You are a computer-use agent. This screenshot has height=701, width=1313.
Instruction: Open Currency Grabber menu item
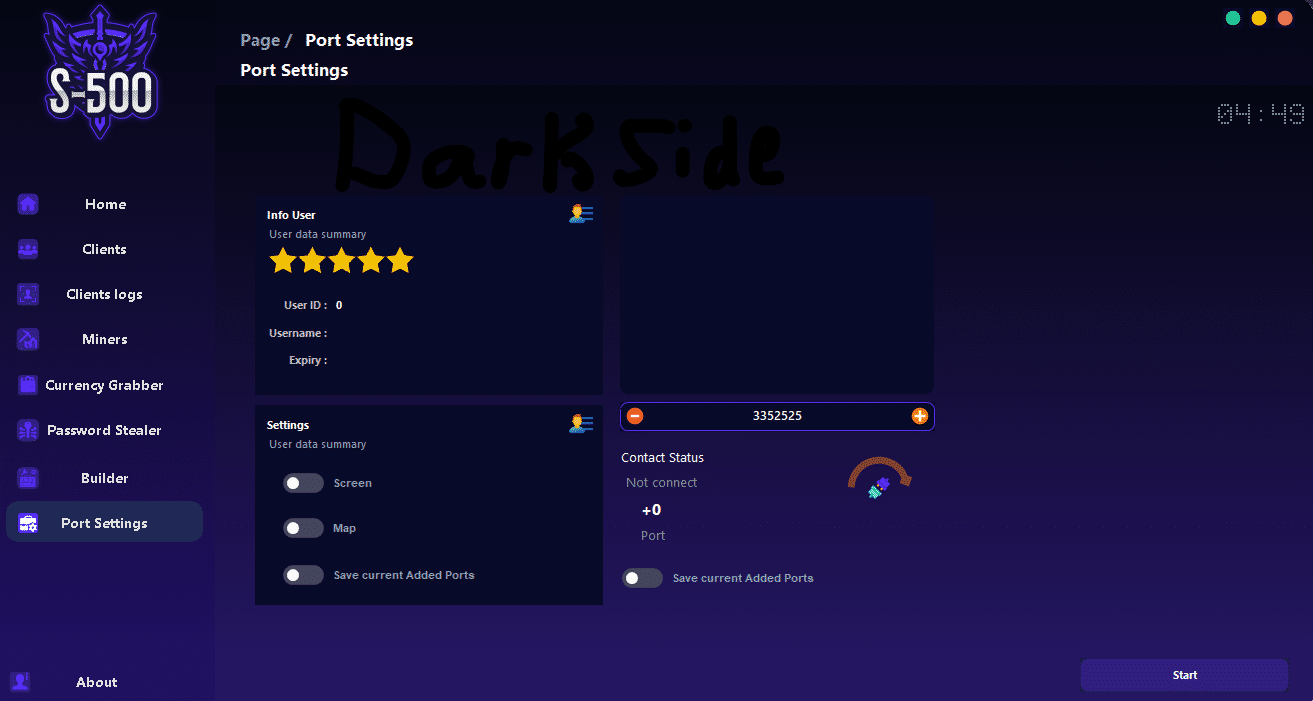(105, 385)
